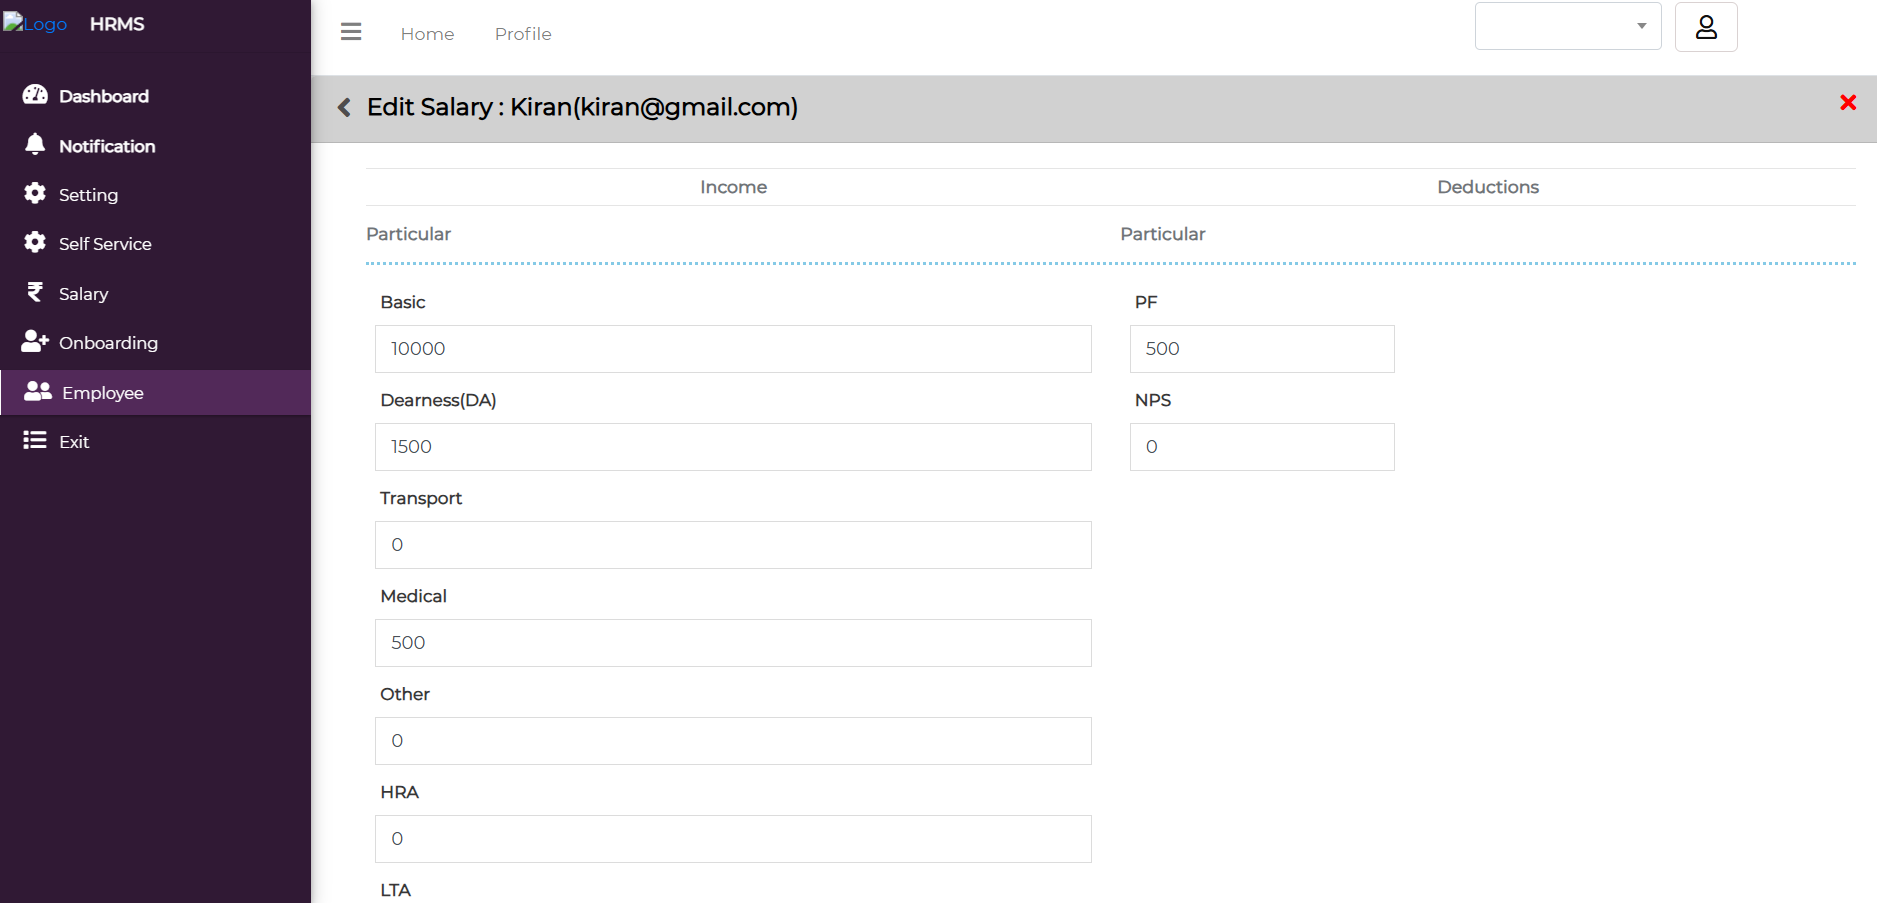The image size is (1877, 903).
Task: Click the Employee group icon
Action: click(x=38, y=392)
